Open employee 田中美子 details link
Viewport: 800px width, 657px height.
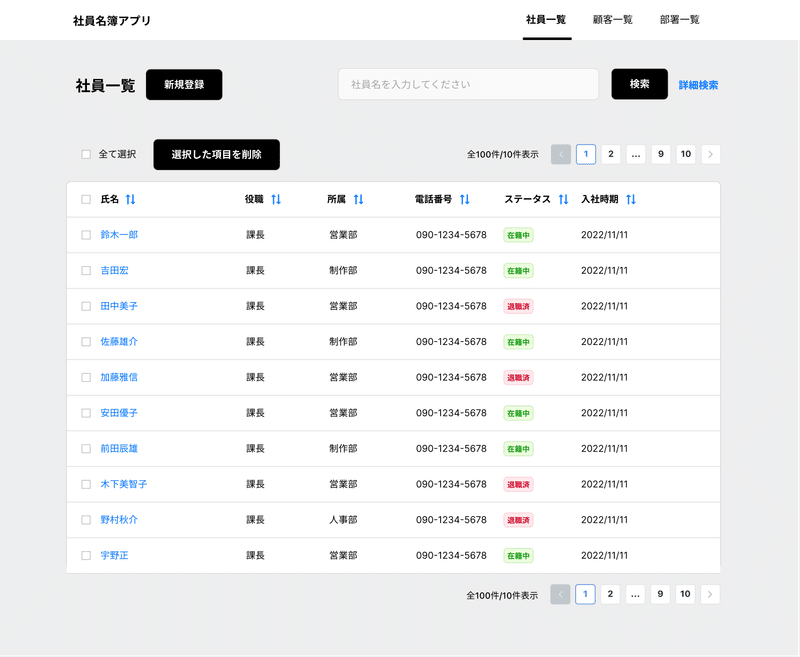119,307
